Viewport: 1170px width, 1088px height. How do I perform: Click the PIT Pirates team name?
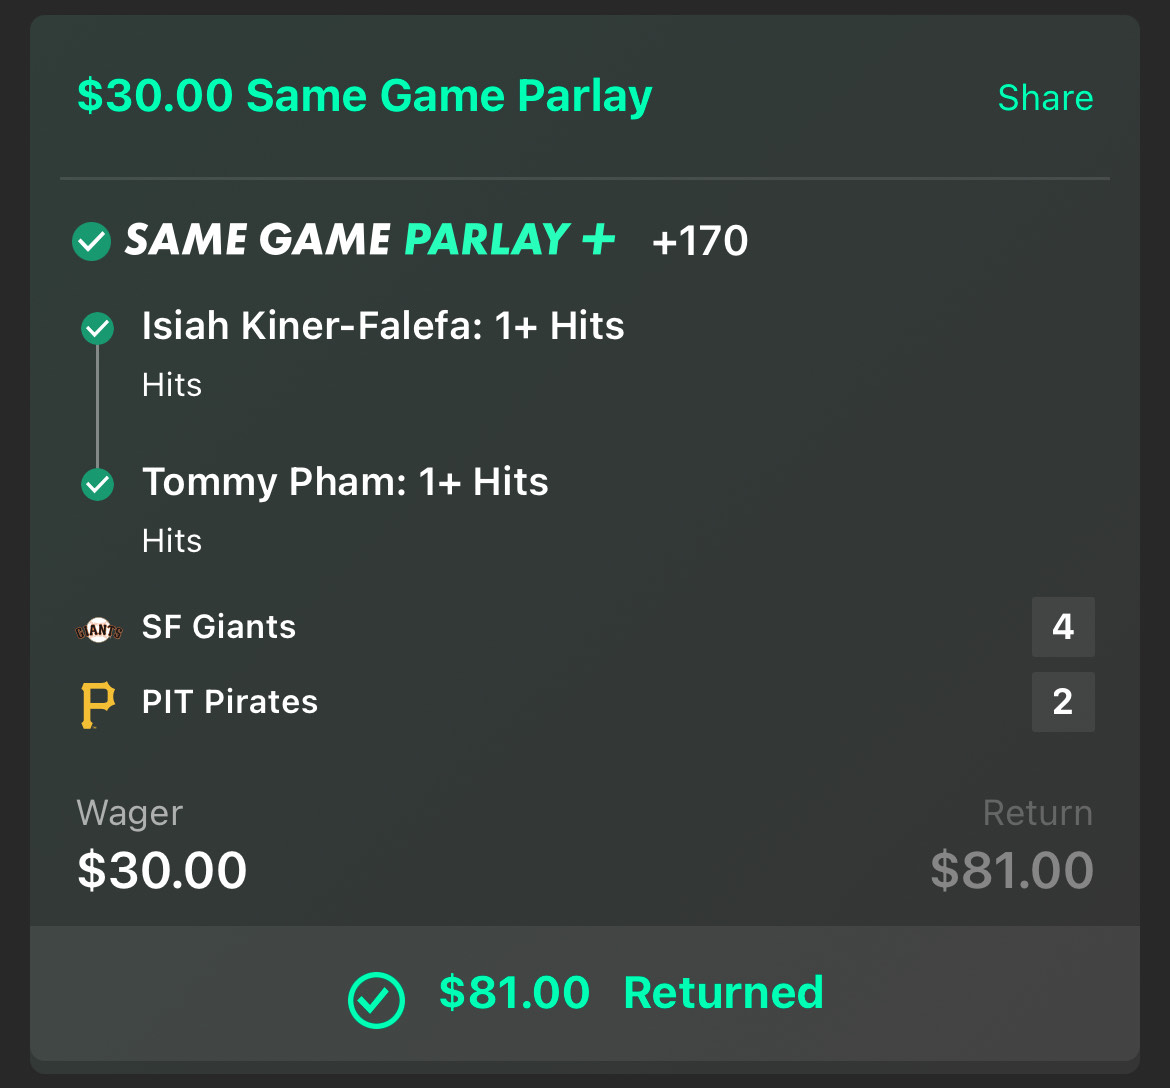[x=230, y=702]
